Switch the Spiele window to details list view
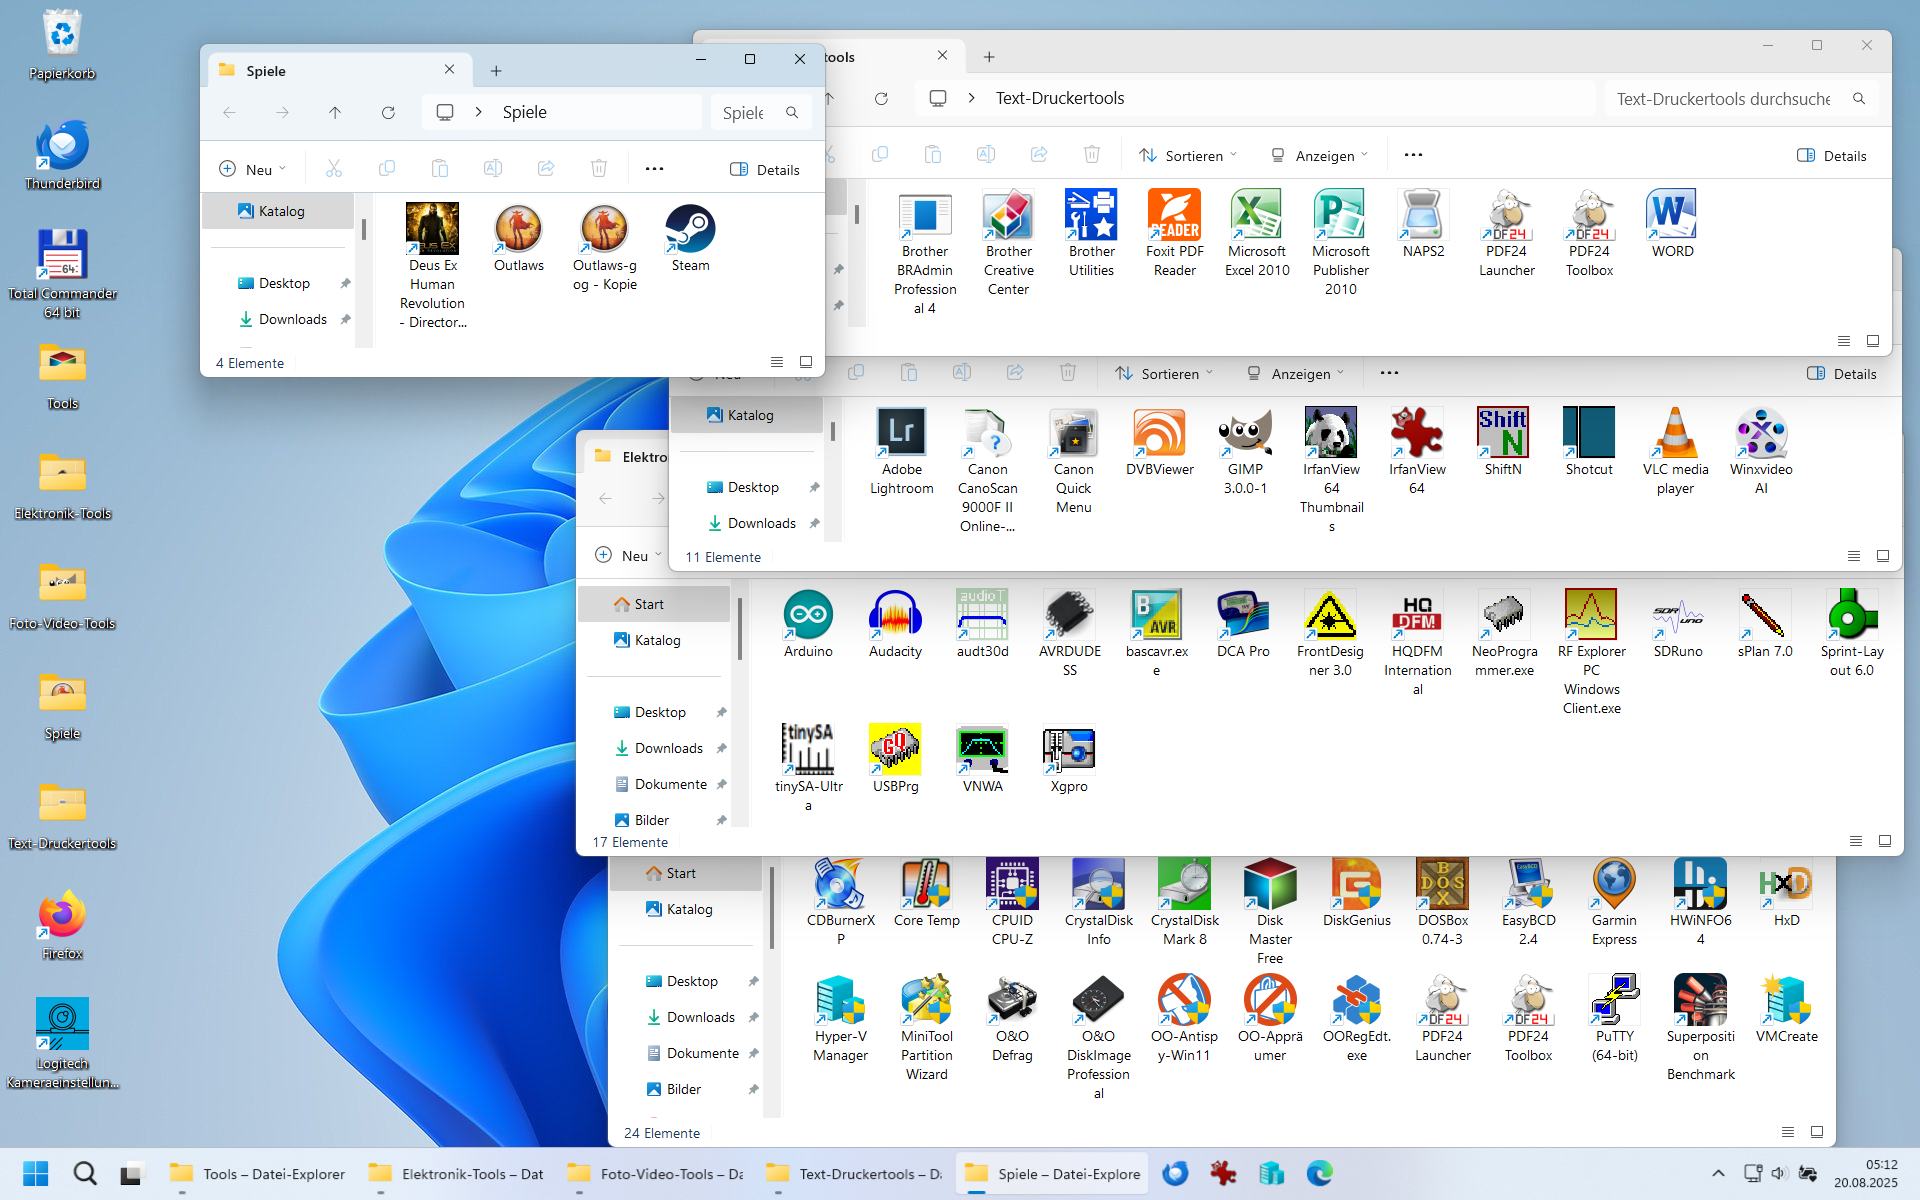The height and width of the screenshot is (1200, 1920). pos(777,362)
